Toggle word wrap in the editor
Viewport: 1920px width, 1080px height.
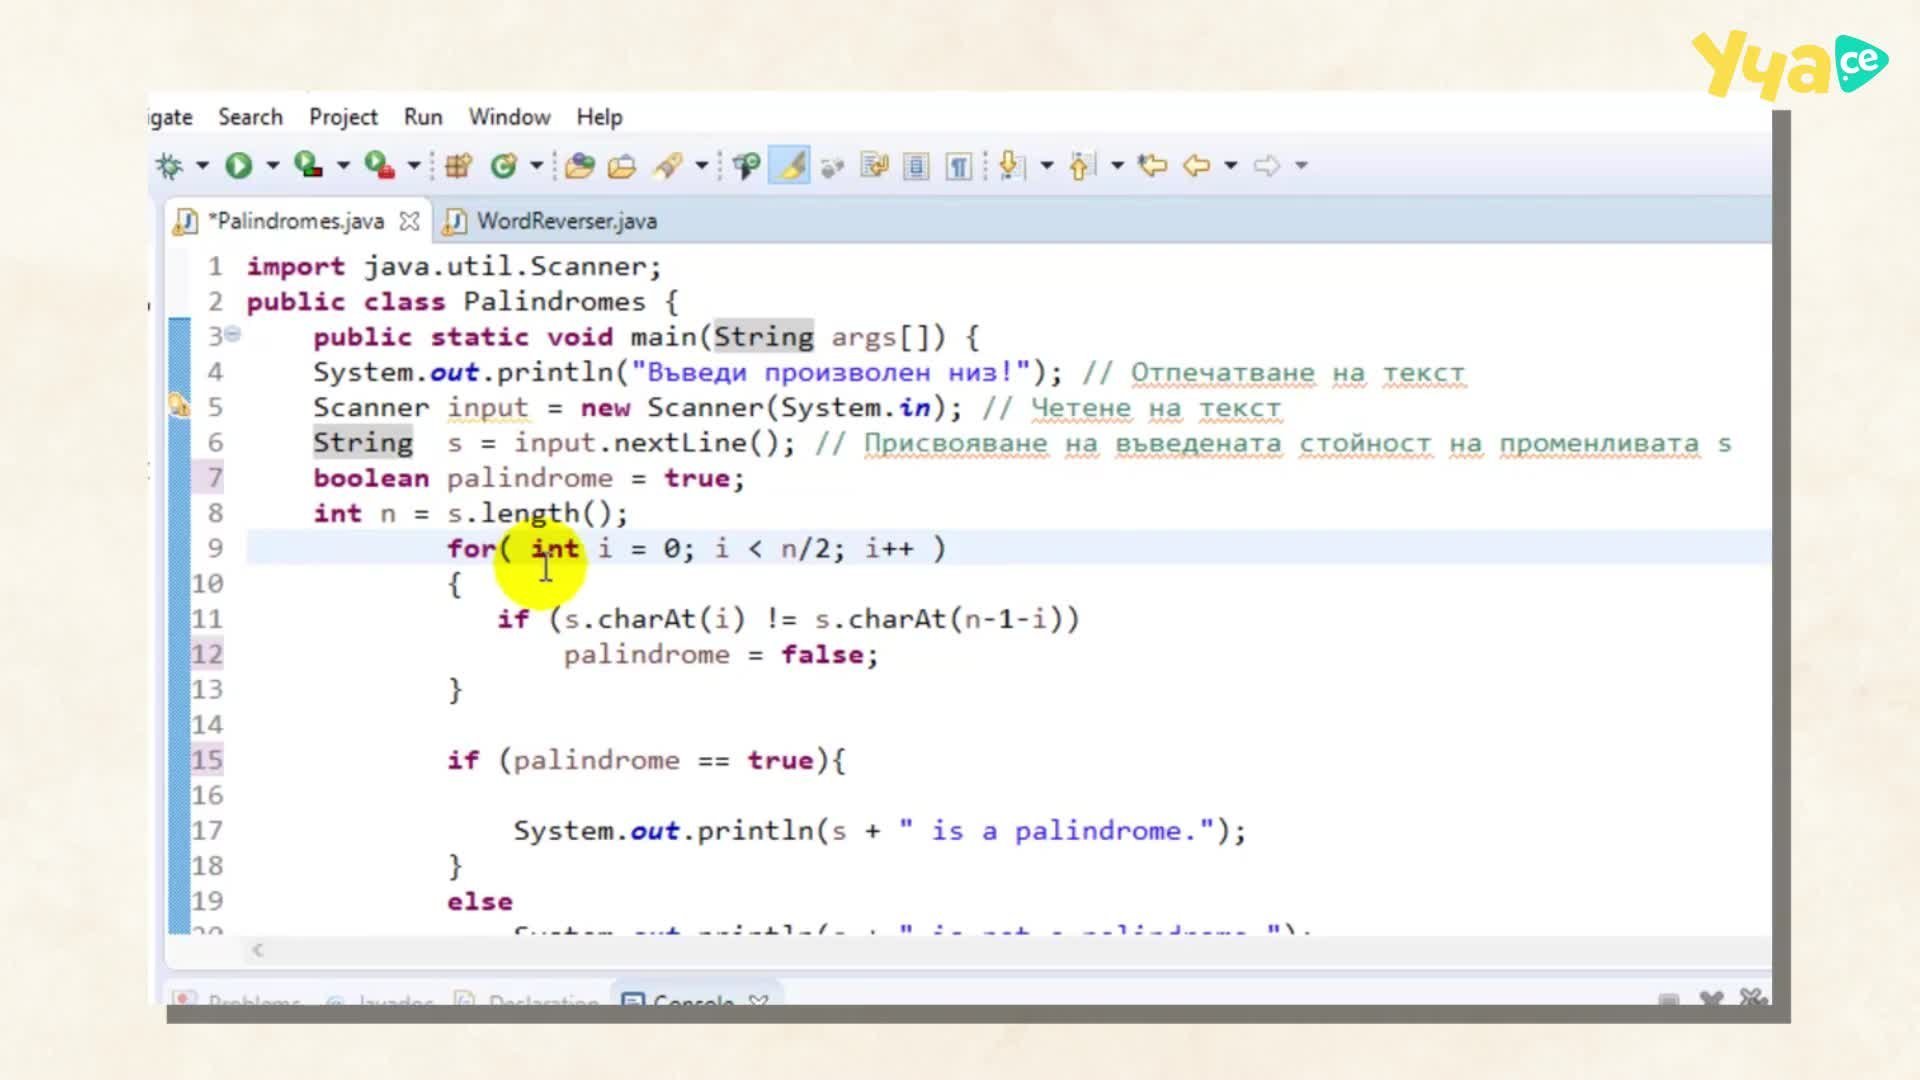tap(875, 165)
